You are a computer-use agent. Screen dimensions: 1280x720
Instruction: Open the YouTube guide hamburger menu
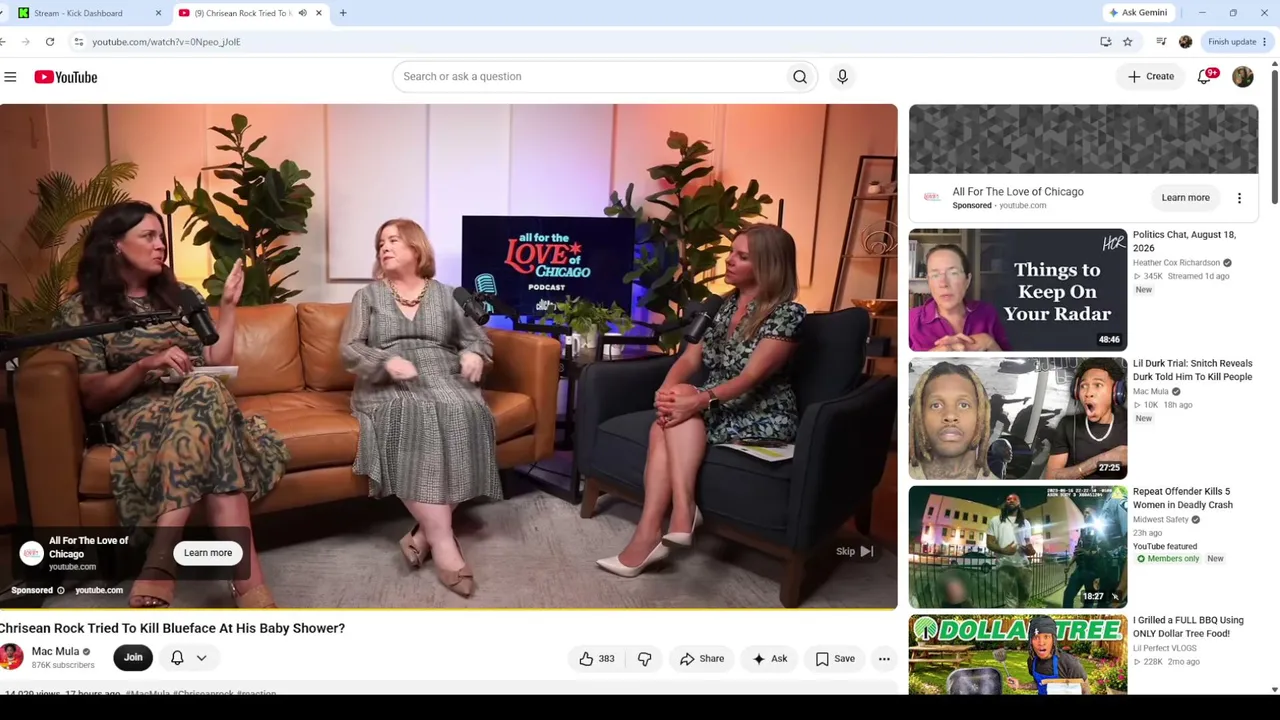tap(10, 77)
